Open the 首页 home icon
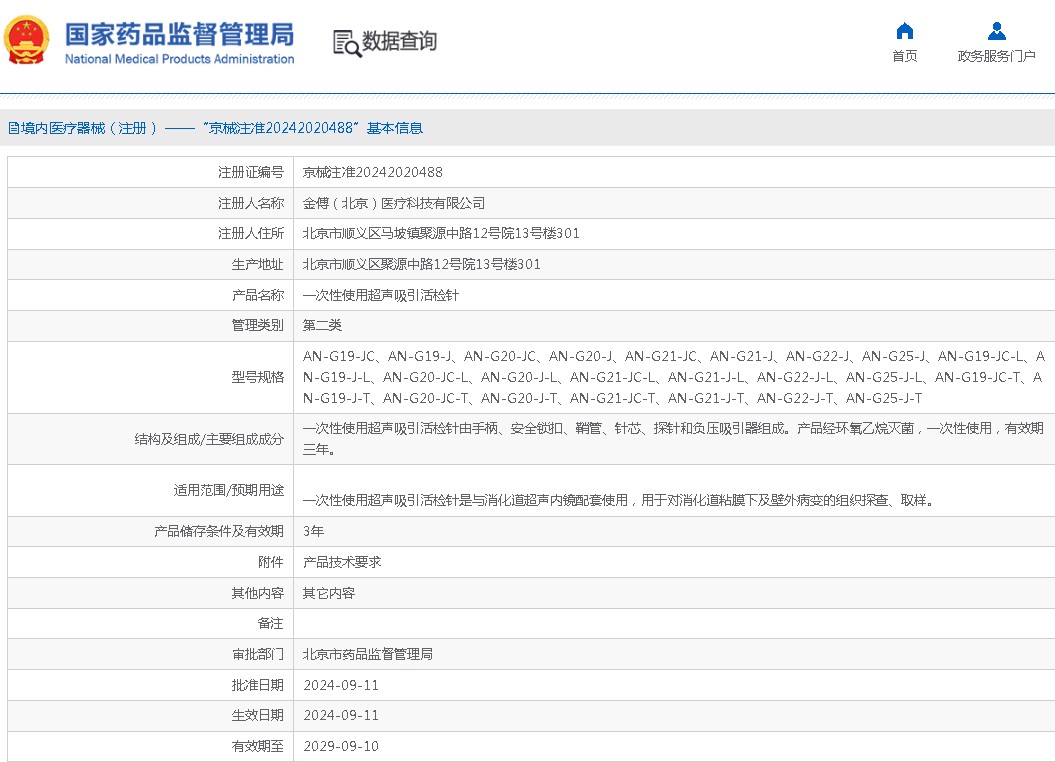 (x=904, y=31)
